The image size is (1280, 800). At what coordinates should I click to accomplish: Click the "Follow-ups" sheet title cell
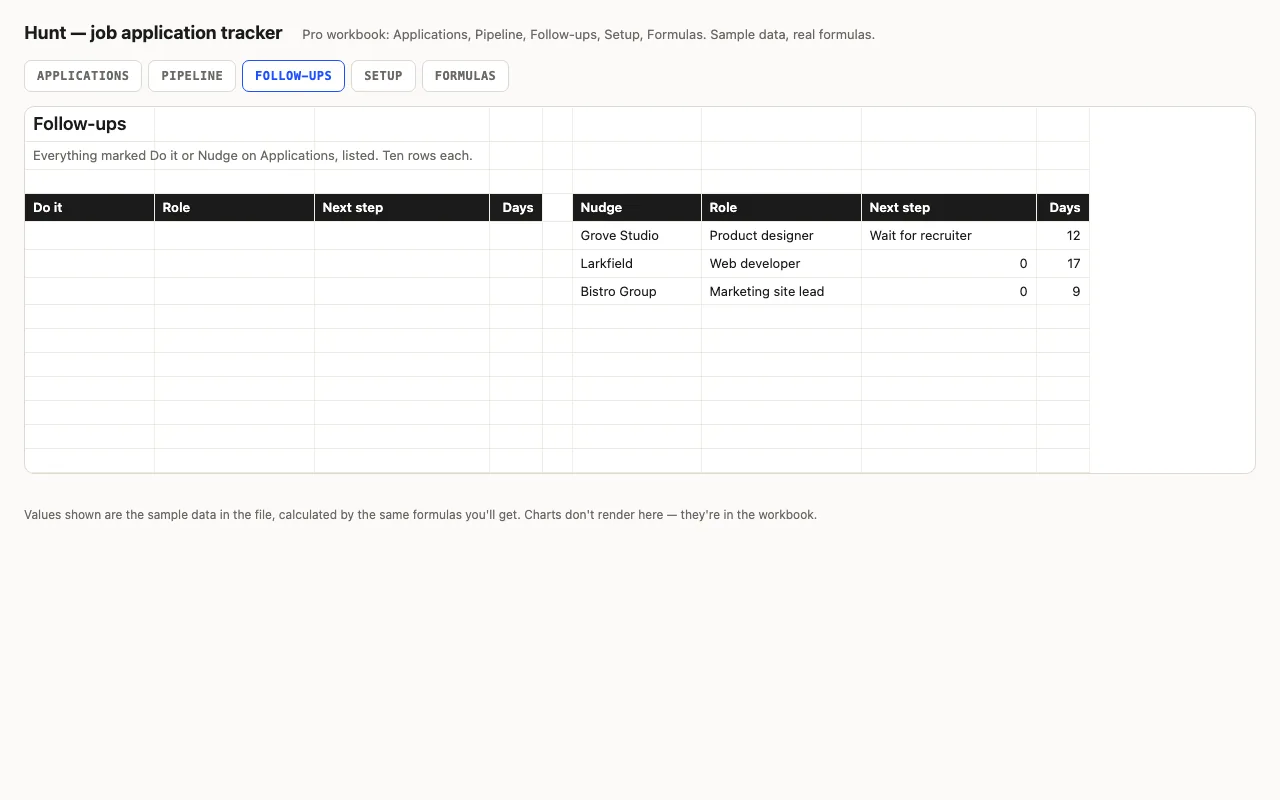point(90,124)
